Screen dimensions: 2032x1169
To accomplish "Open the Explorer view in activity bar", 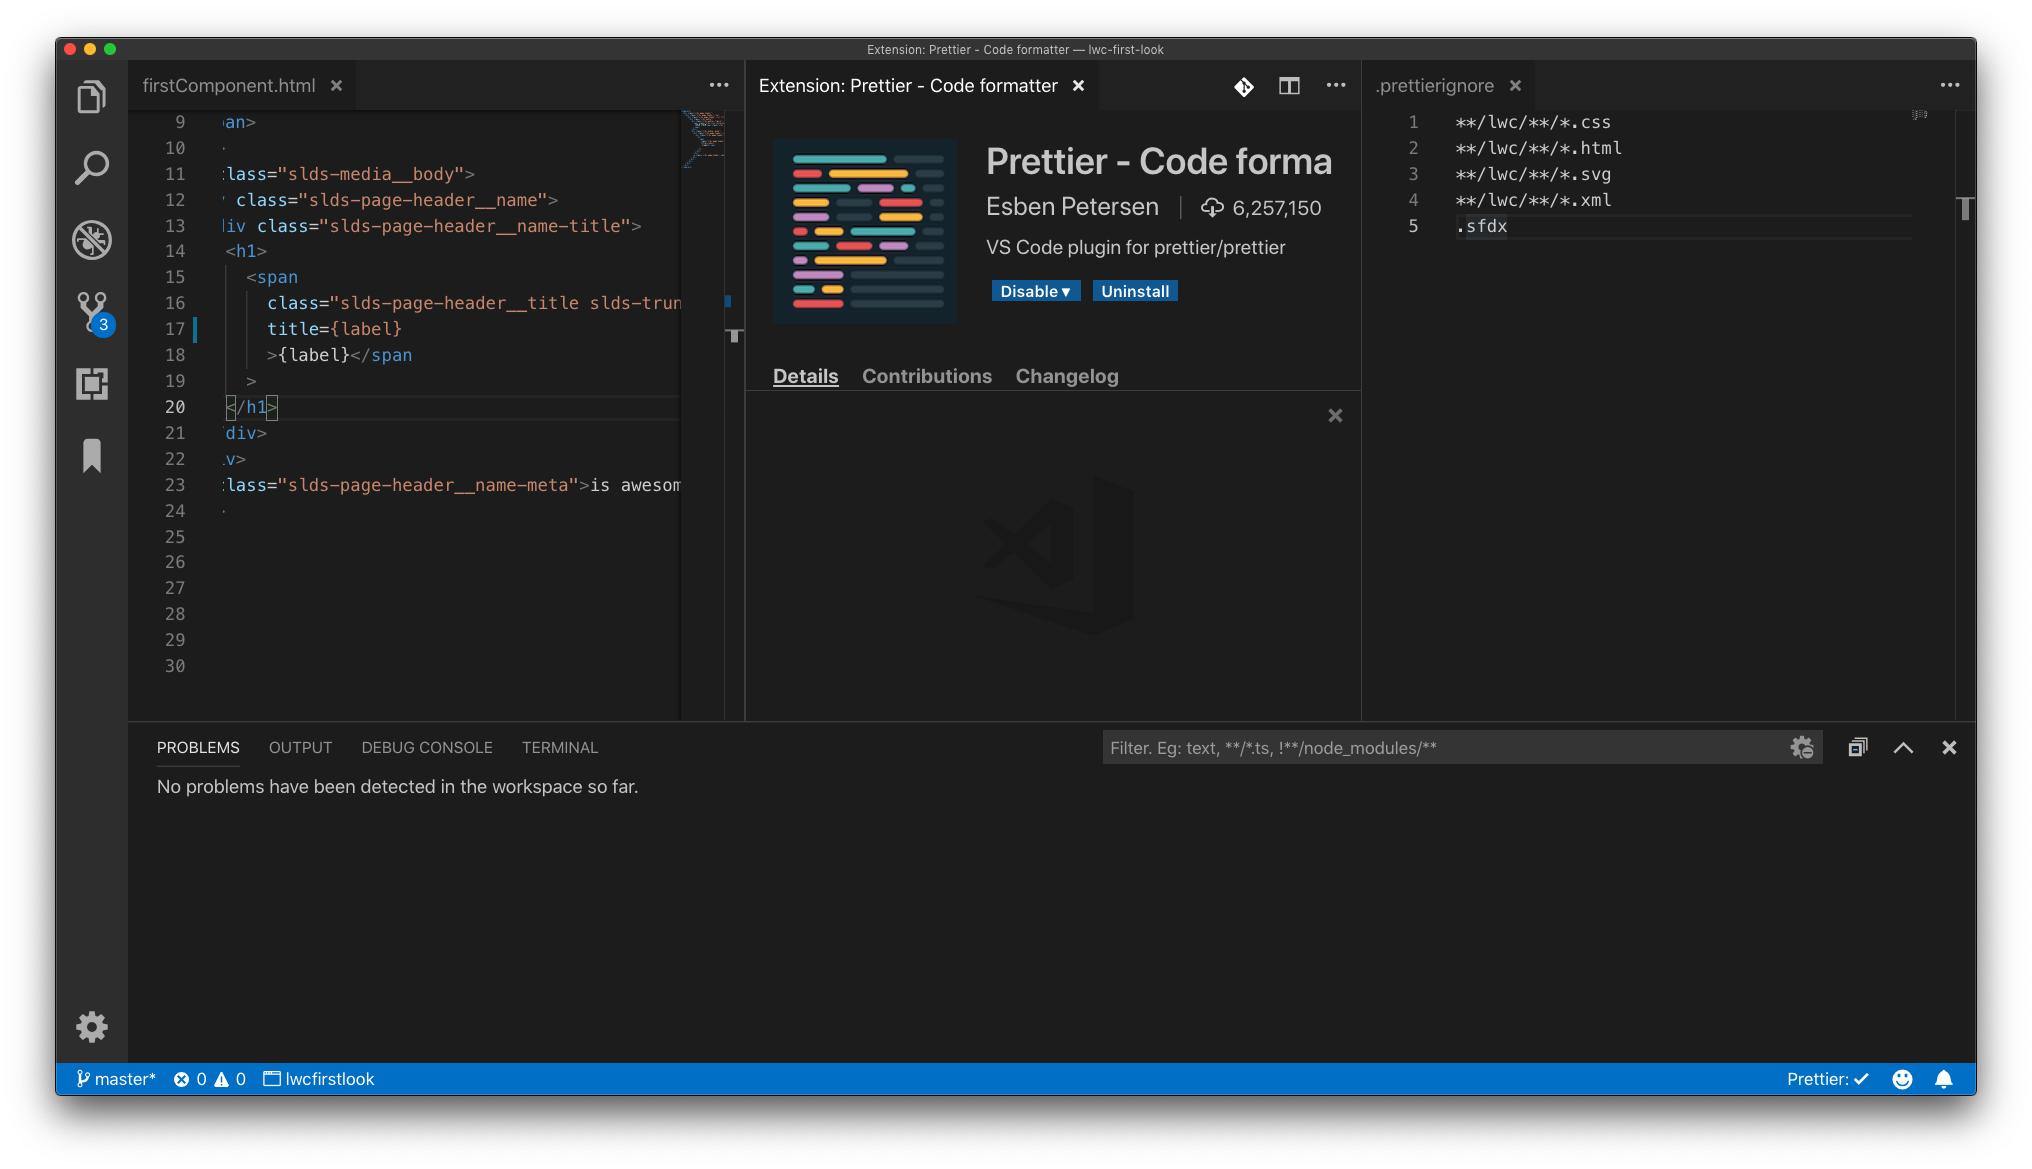I will pyautogui.click(x=92, y=97).
